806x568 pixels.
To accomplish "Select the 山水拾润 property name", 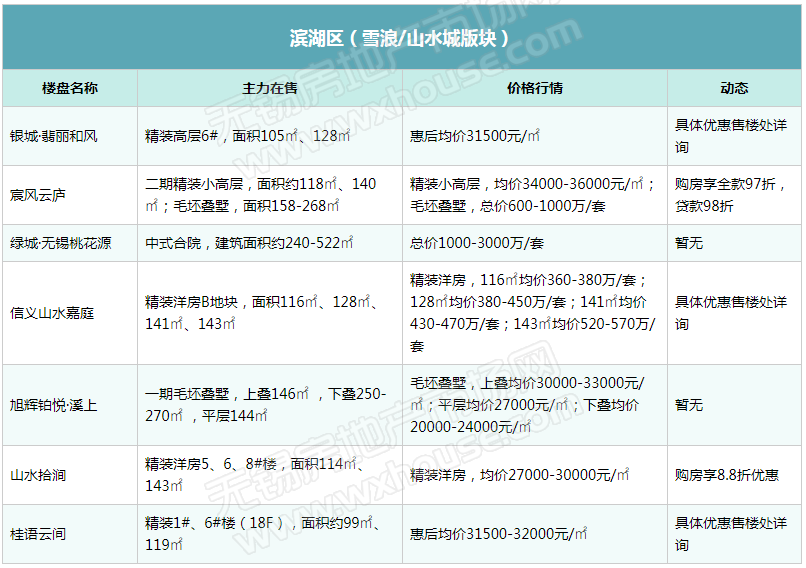I will click(38, 475).
